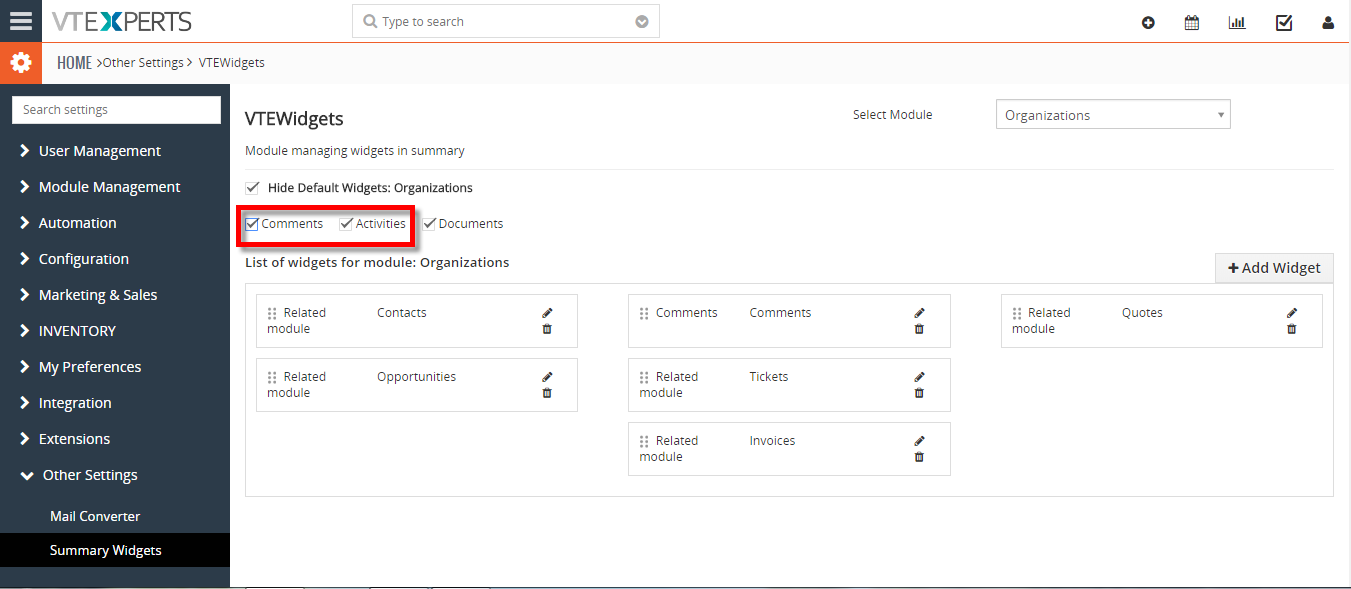1351x589 pixels.
Task: Delete the Opportunities widget
Action: [547, 393]
